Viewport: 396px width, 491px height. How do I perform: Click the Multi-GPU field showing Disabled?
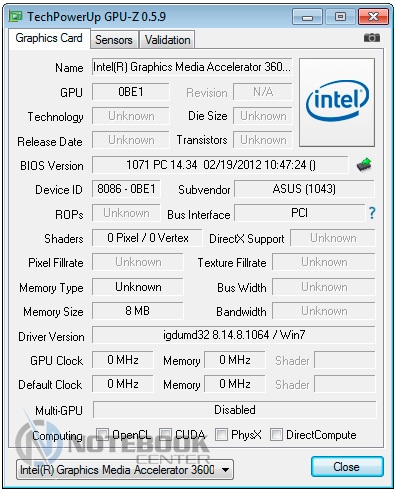coord(235,410)
